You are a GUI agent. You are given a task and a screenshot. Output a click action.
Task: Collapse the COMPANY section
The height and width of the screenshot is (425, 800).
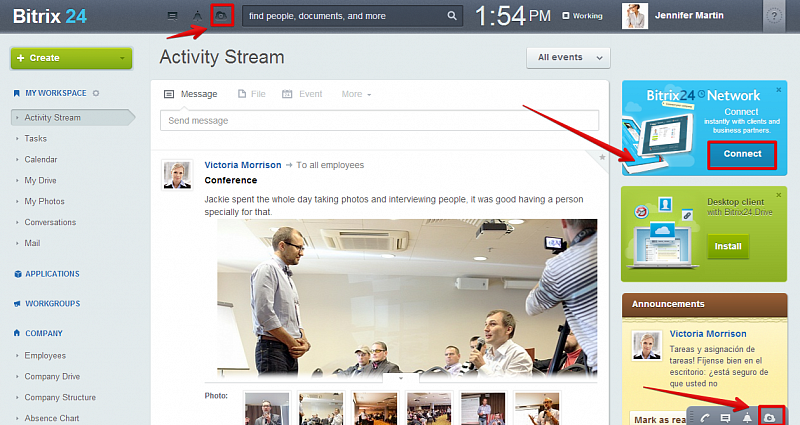coord(44,333)
